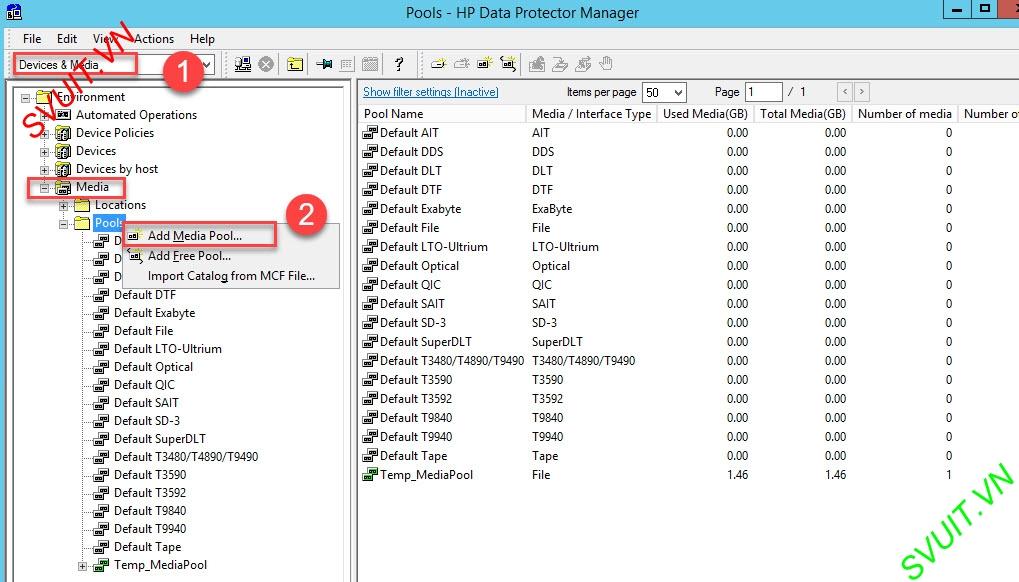Click the Devices by host tree icon
The image size is (1019, 582).
click(x=63, y=170)
